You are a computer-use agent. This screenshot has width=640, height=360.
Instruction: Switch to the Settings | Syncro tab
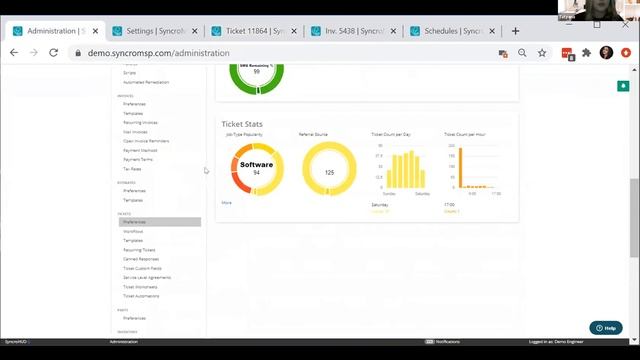(155, 31)
